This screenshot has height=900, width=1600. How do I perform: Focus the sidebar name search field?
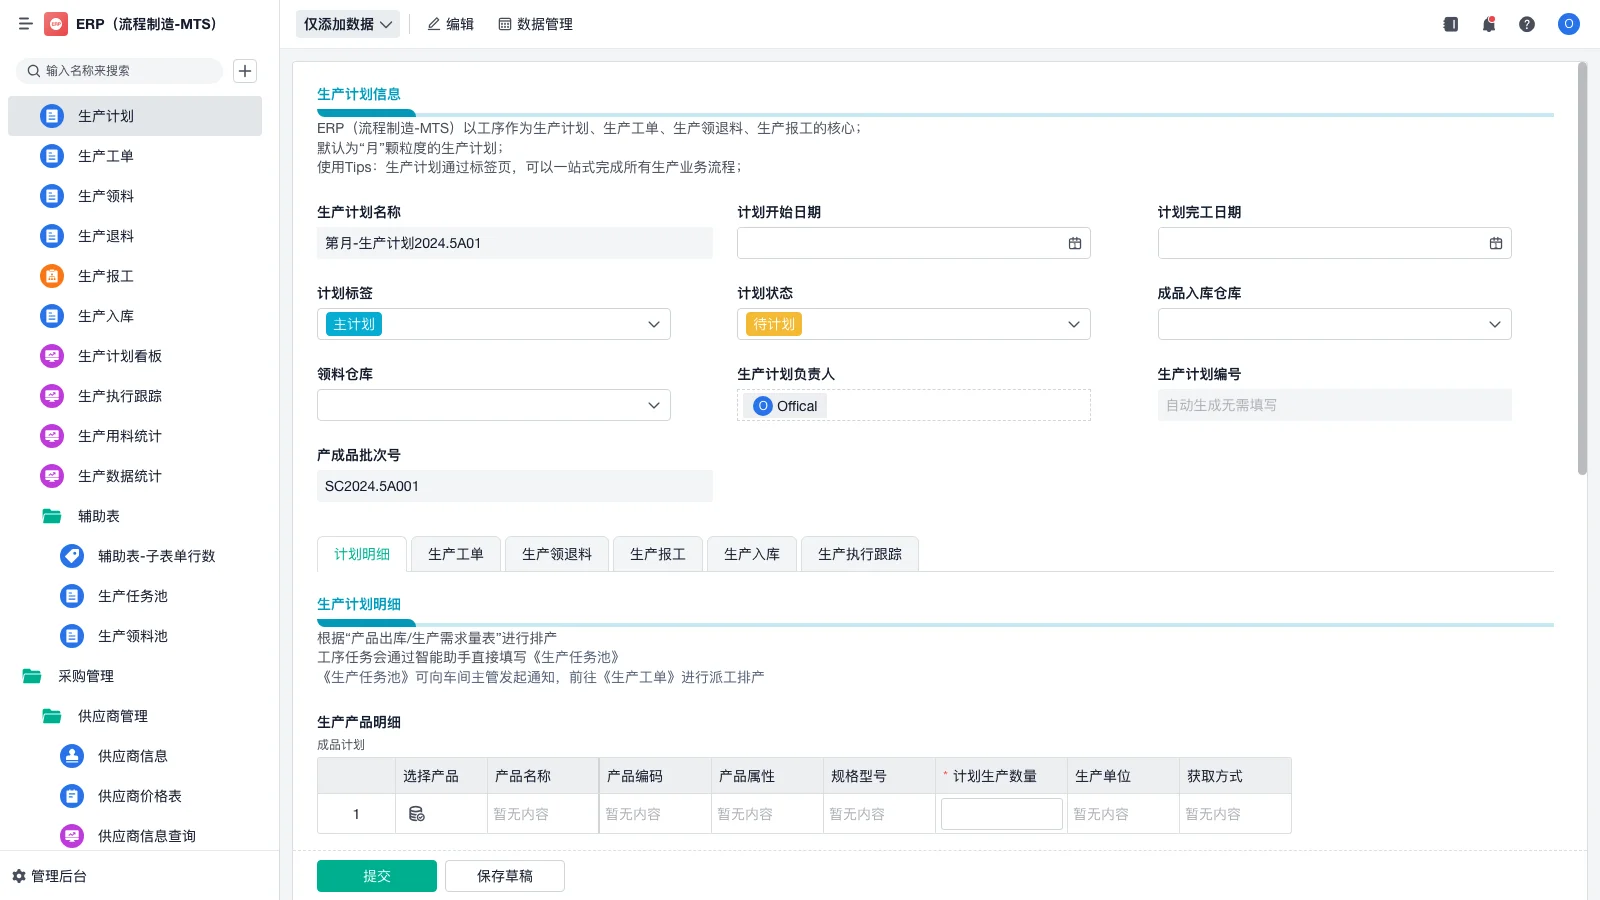tap(120, 71)
